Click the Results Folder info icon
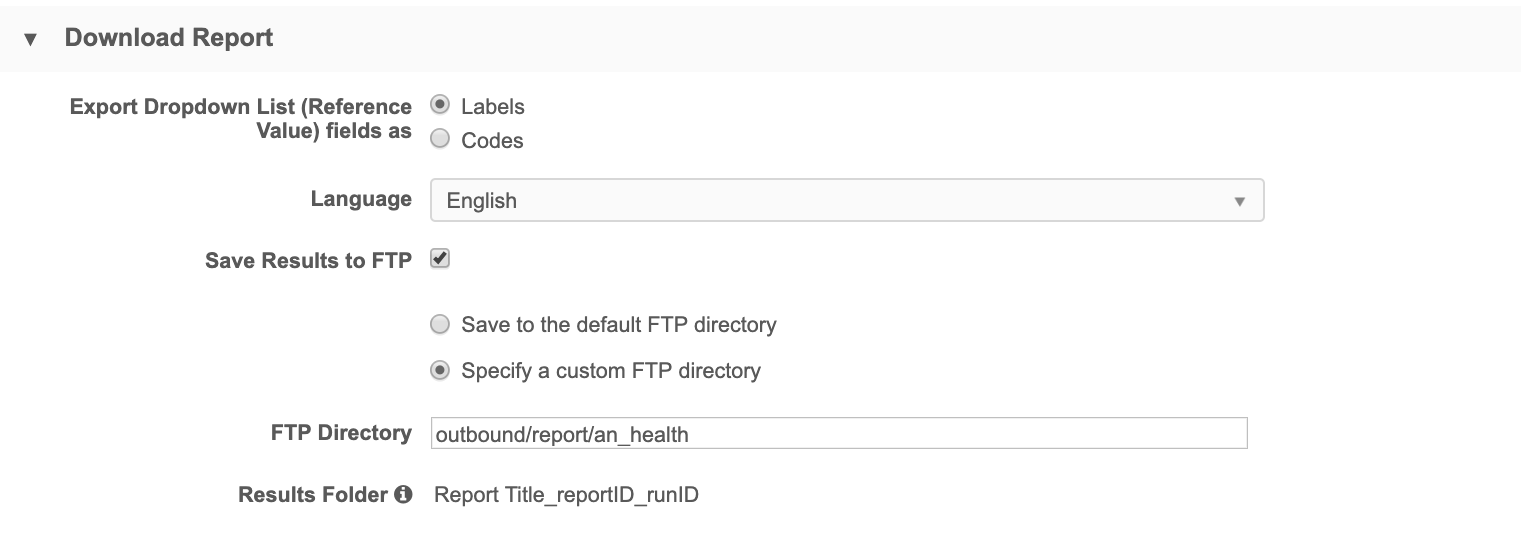Viewport: 1521px width, 535px height. 403,494
